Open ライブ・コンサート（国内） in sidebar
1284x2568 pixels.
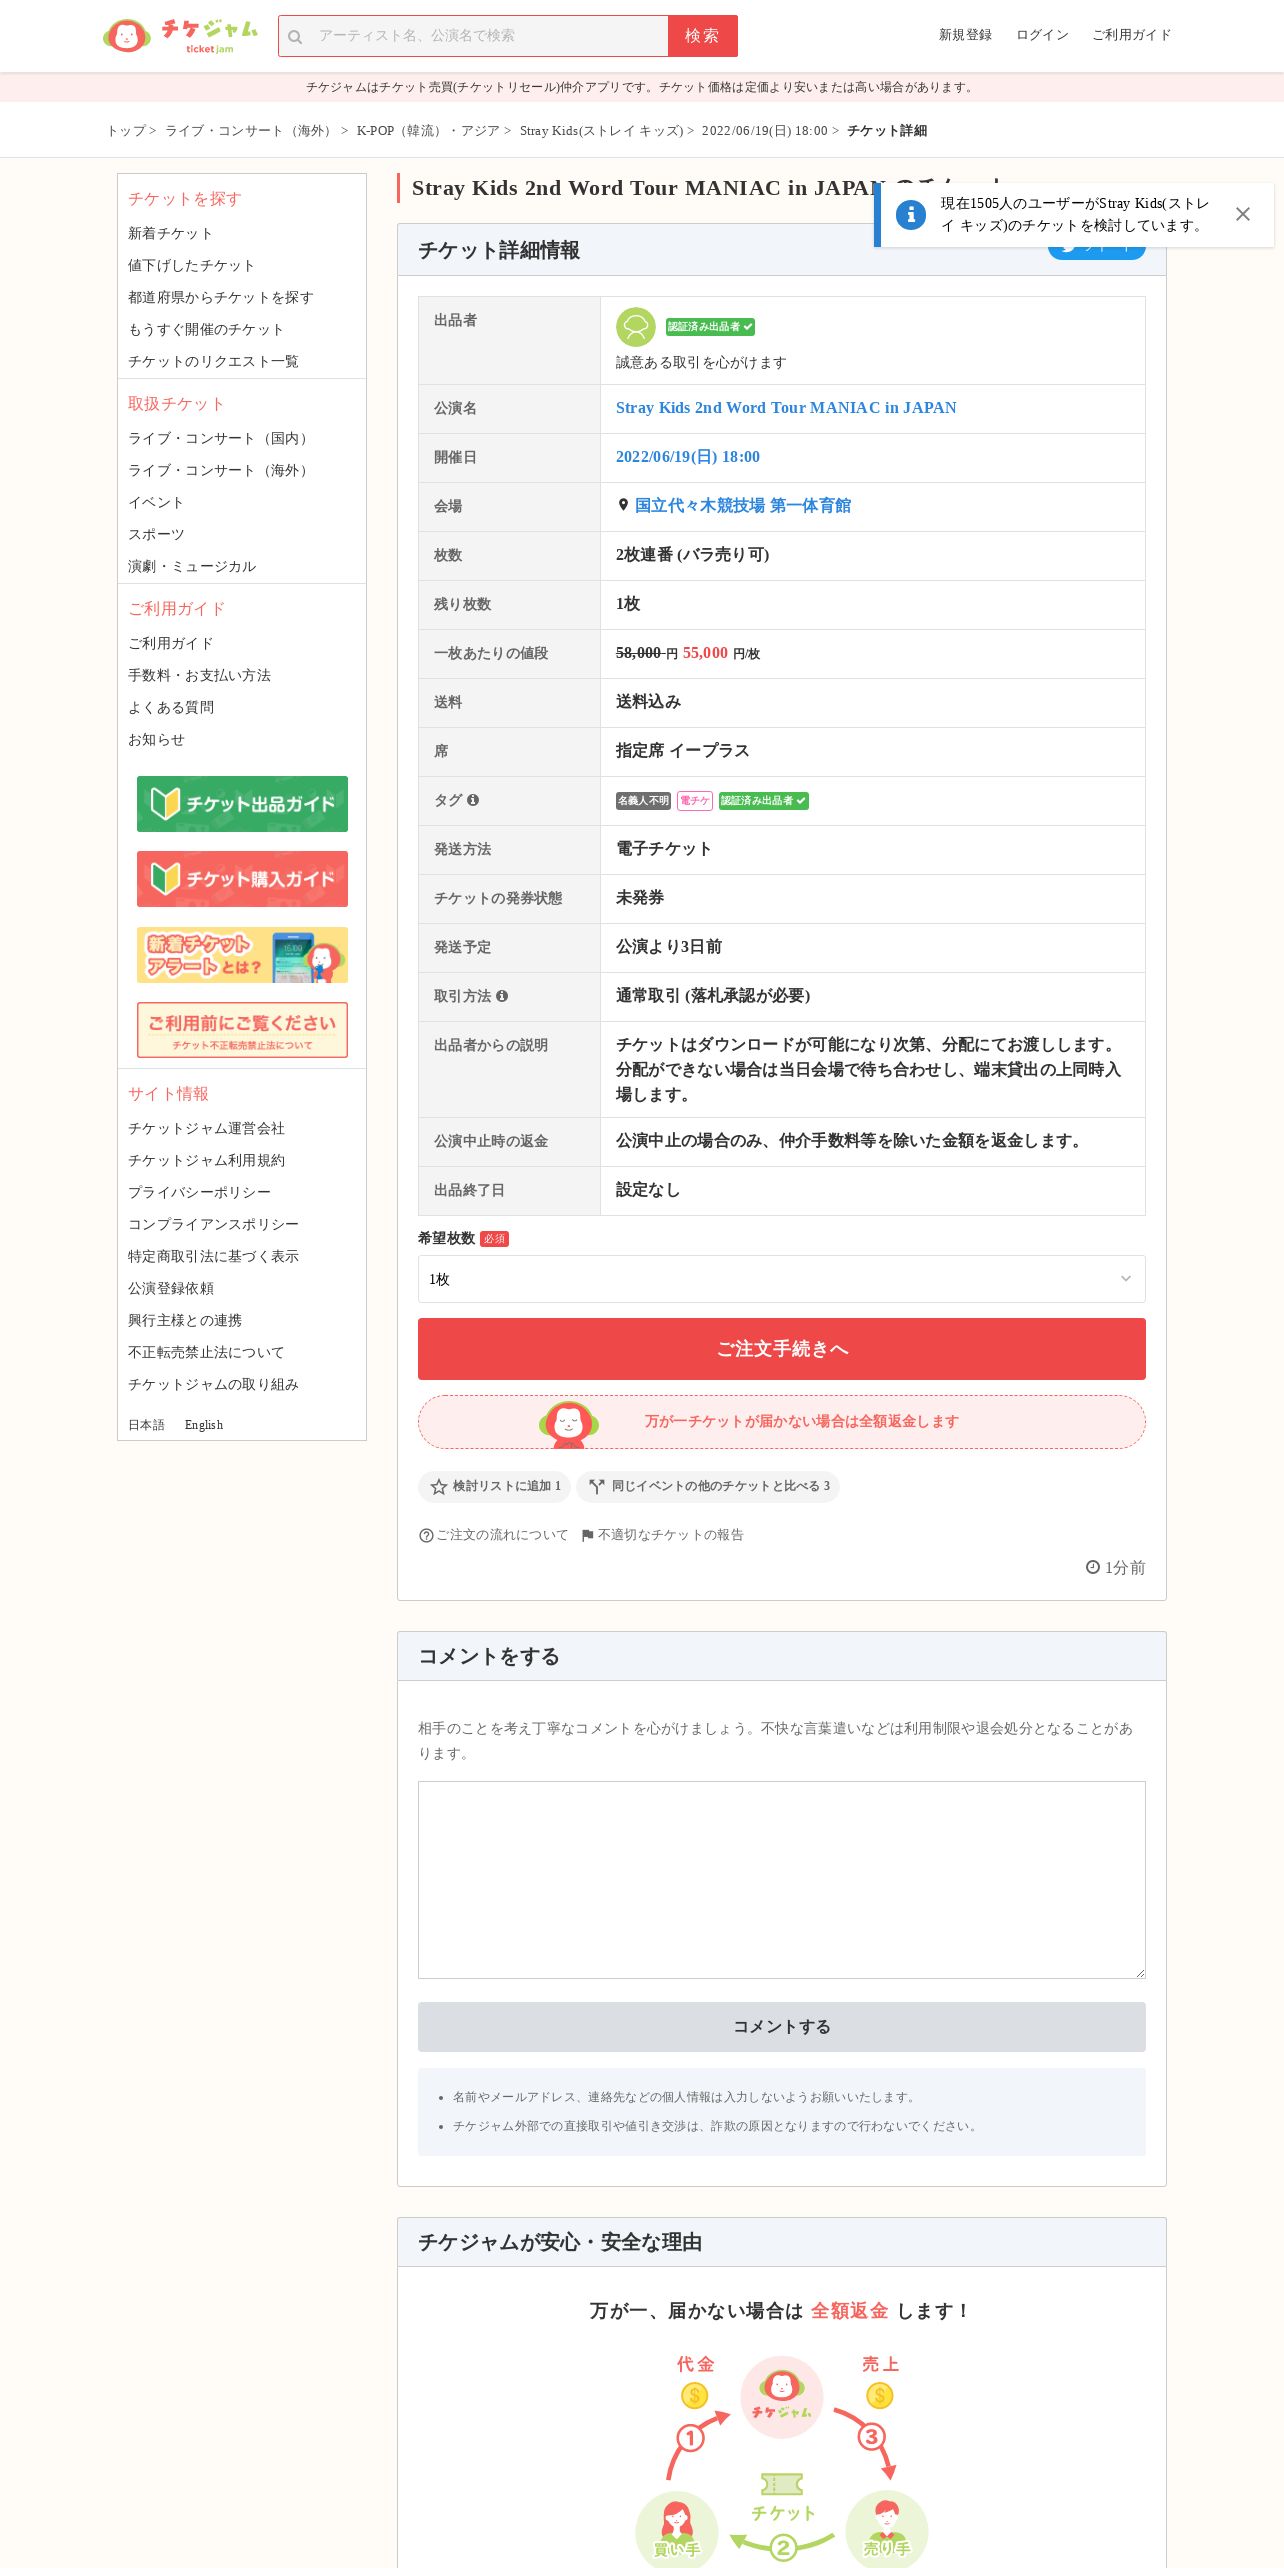coord(220,439)
